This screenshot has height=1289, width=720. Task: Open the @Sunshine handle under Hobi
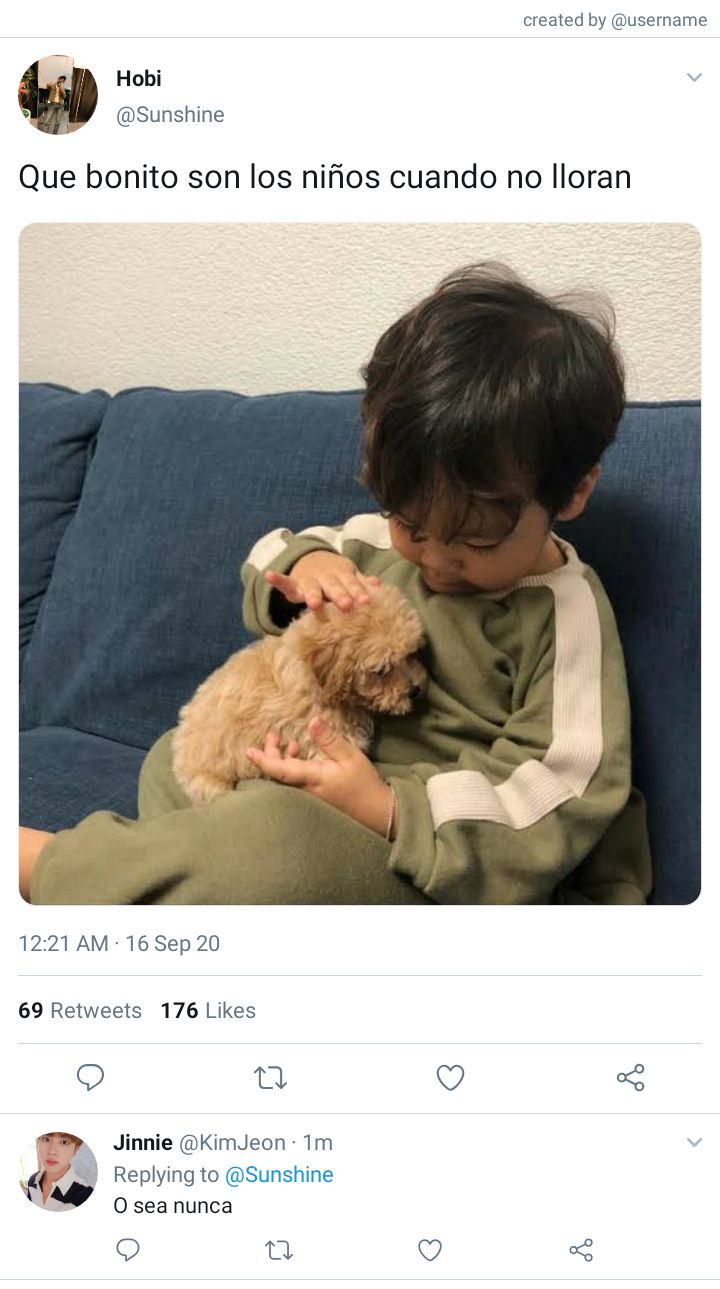coord(171,115)
